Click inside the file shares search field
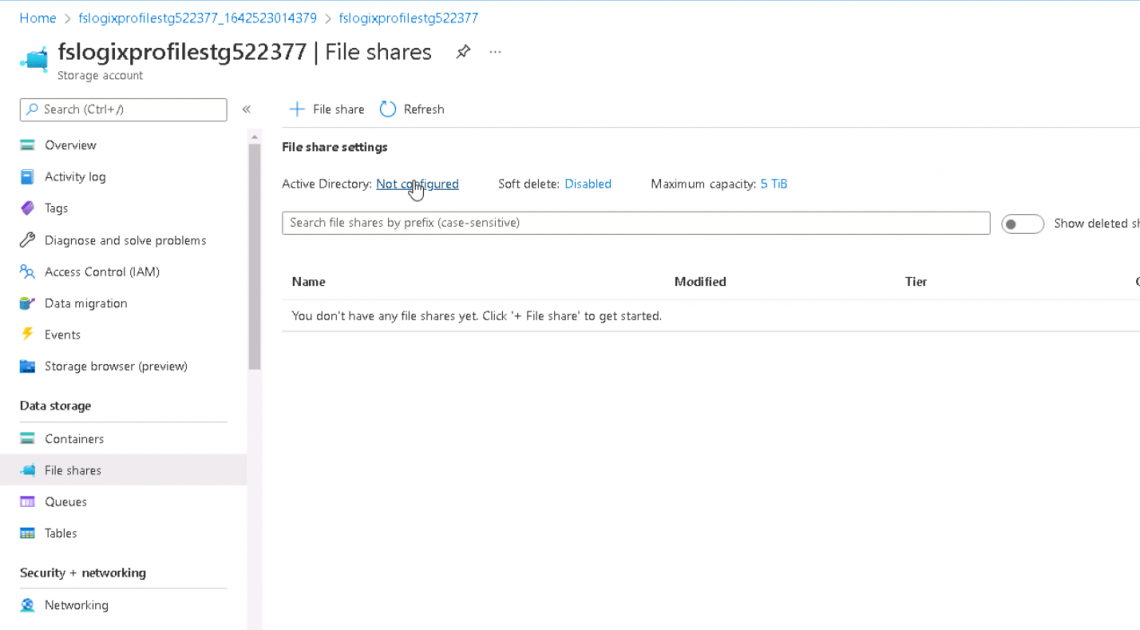This screenshot has width=1140, height=630. tap(636, 223)
